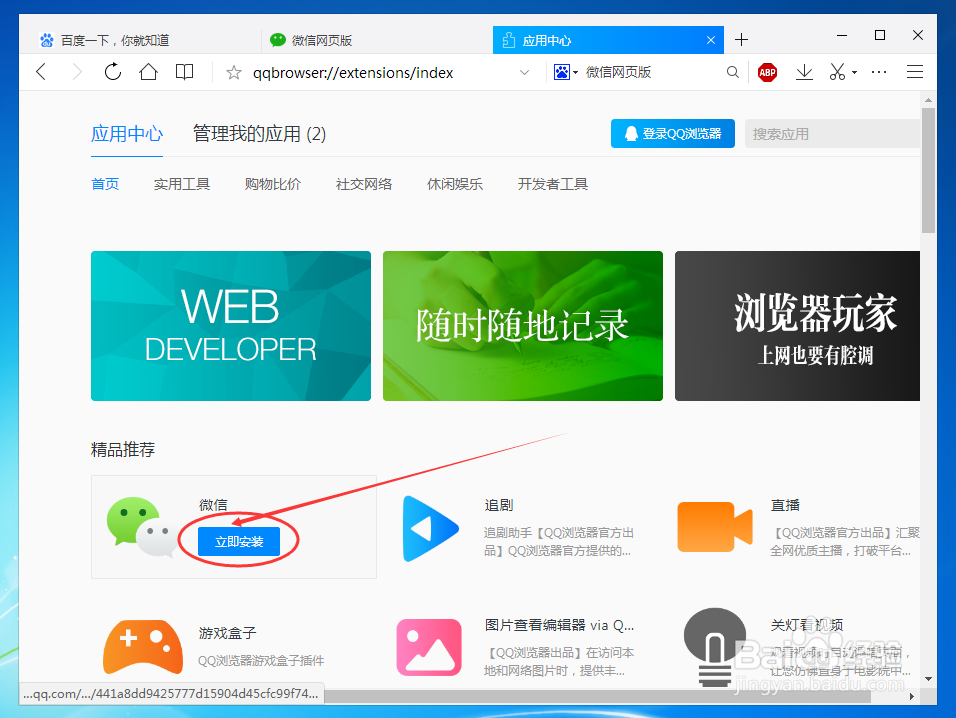Click the forward navigation arrow
This screenshot has height=718, width=956.
77,72
